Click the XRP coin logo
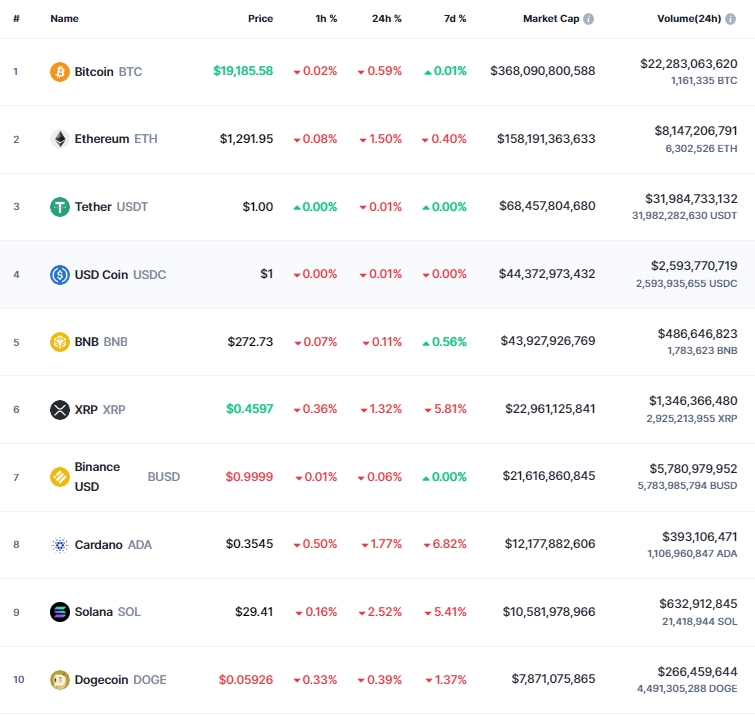Screen dimensions: 755x716 (60, 410)
